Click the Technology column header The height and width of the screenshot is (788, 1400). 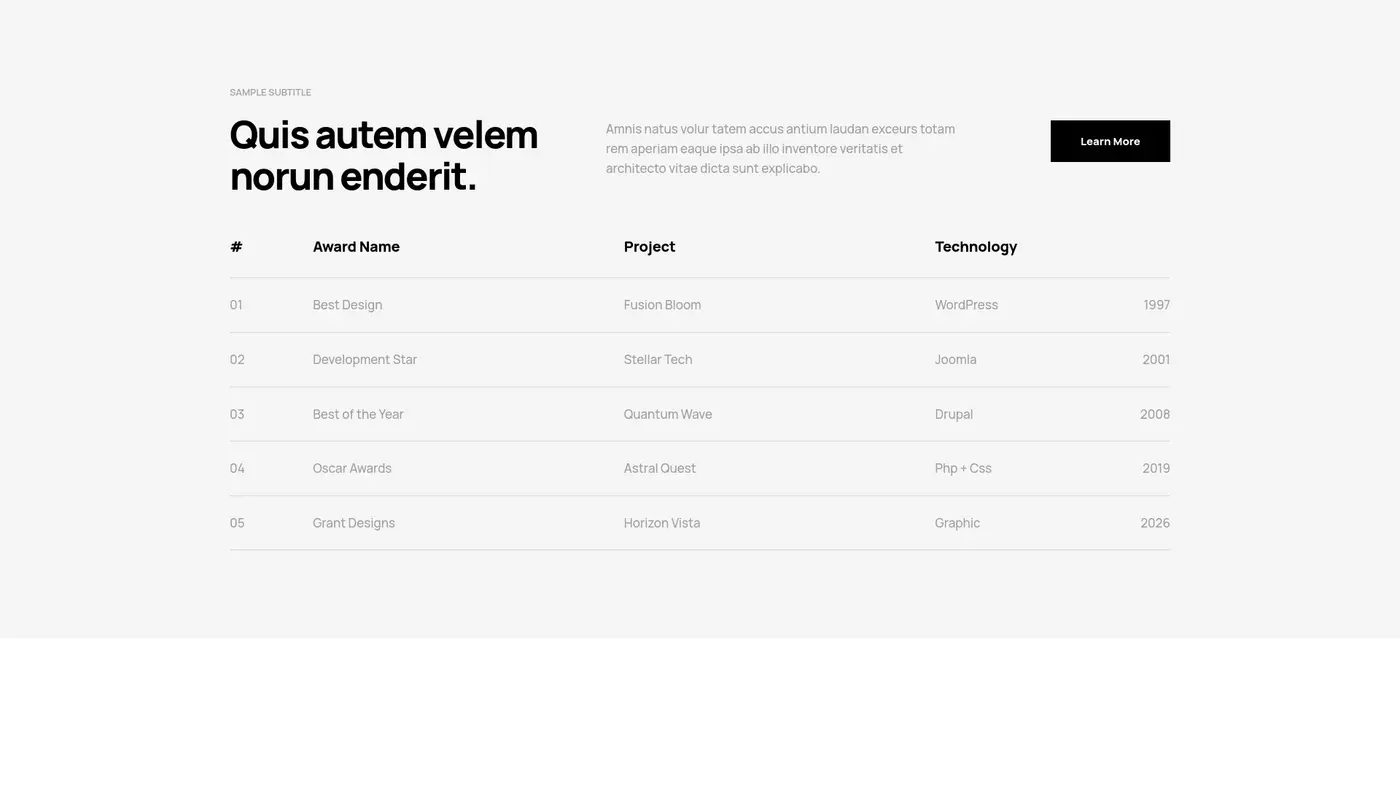(975, 247)
